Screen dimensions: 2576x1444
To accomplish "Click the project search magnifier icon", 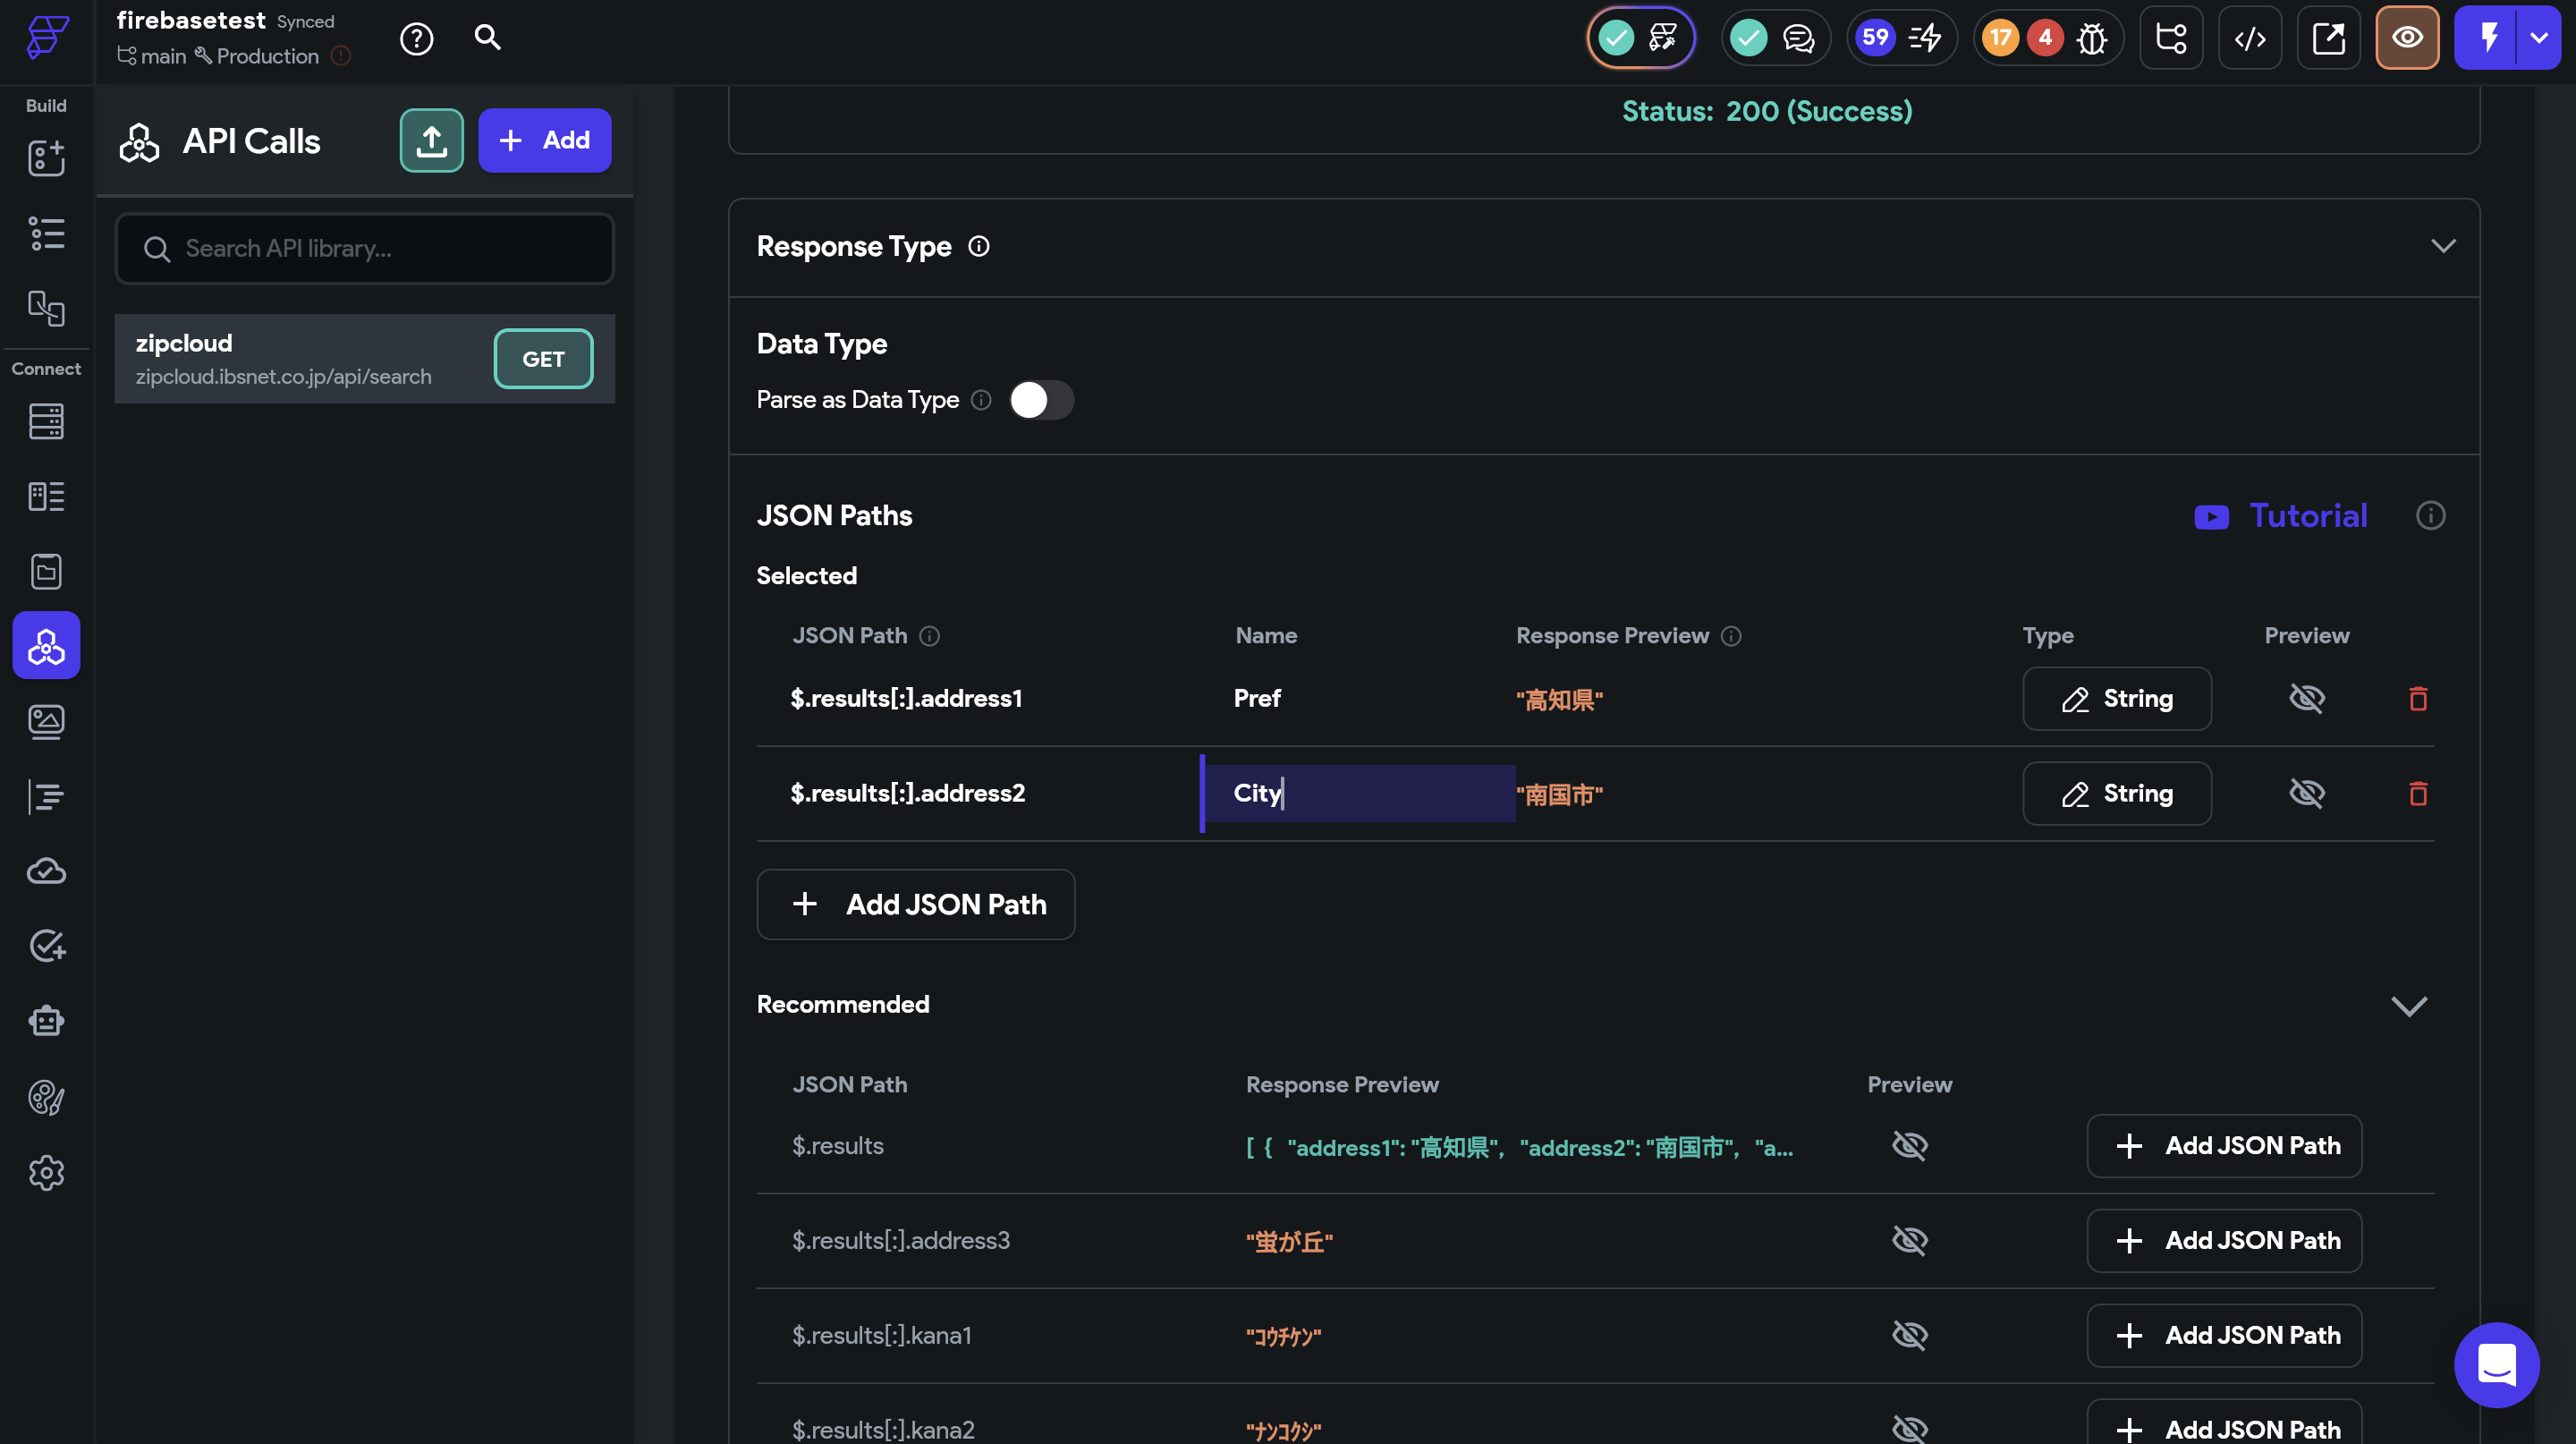I will point(487,38).
